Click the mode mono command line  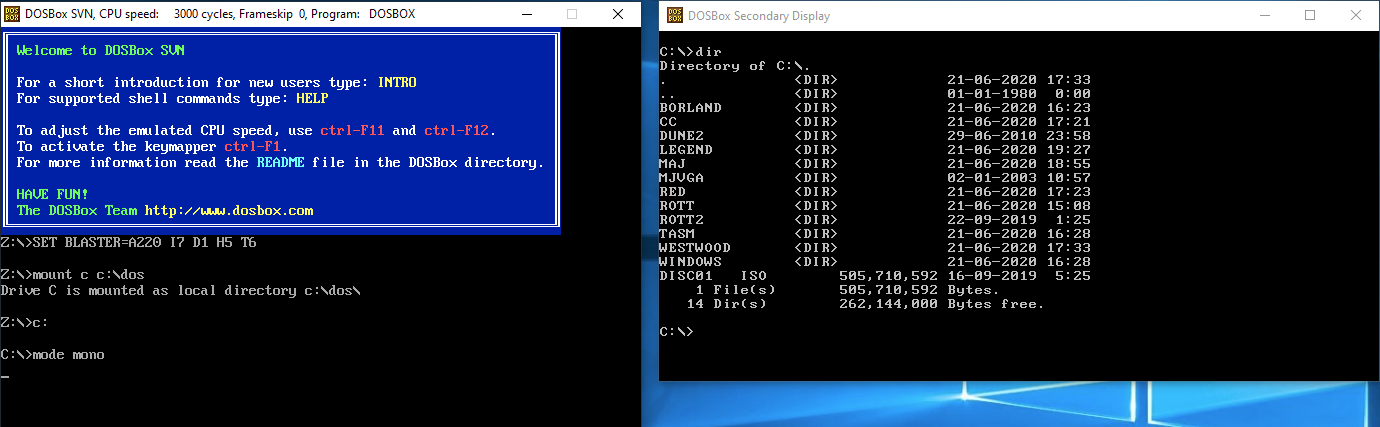coord(52,355)
